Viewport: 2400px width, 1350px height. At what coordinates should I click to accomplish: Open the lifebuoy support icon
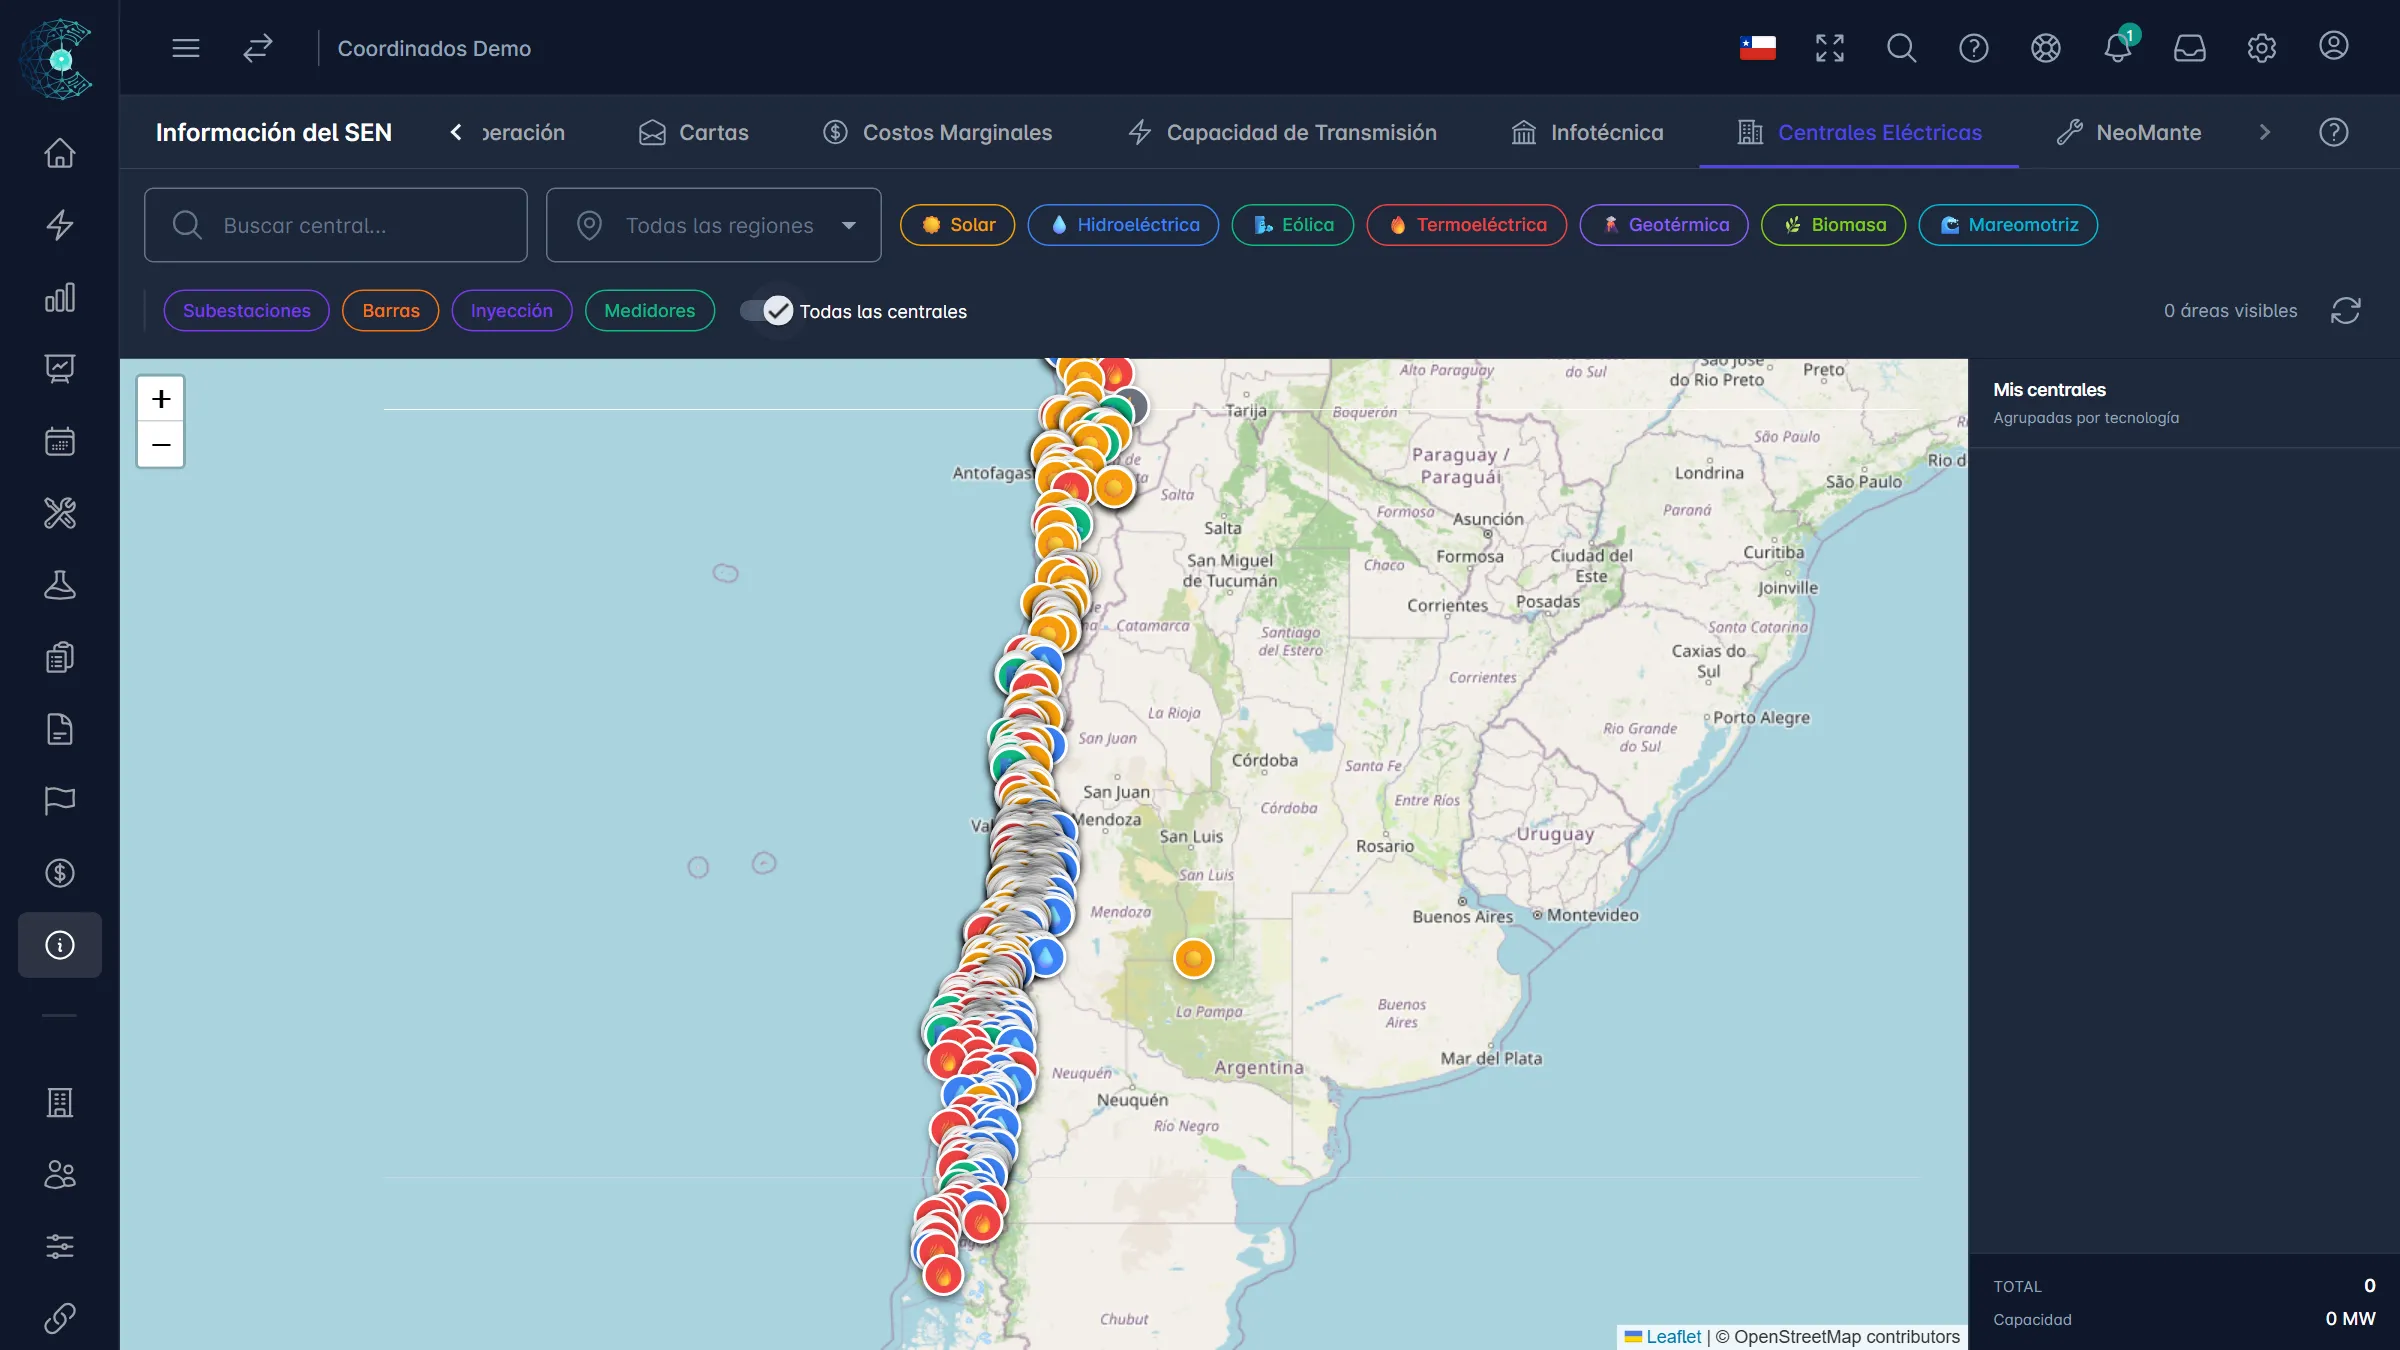pyautogui.click(x=2045, y=48)
